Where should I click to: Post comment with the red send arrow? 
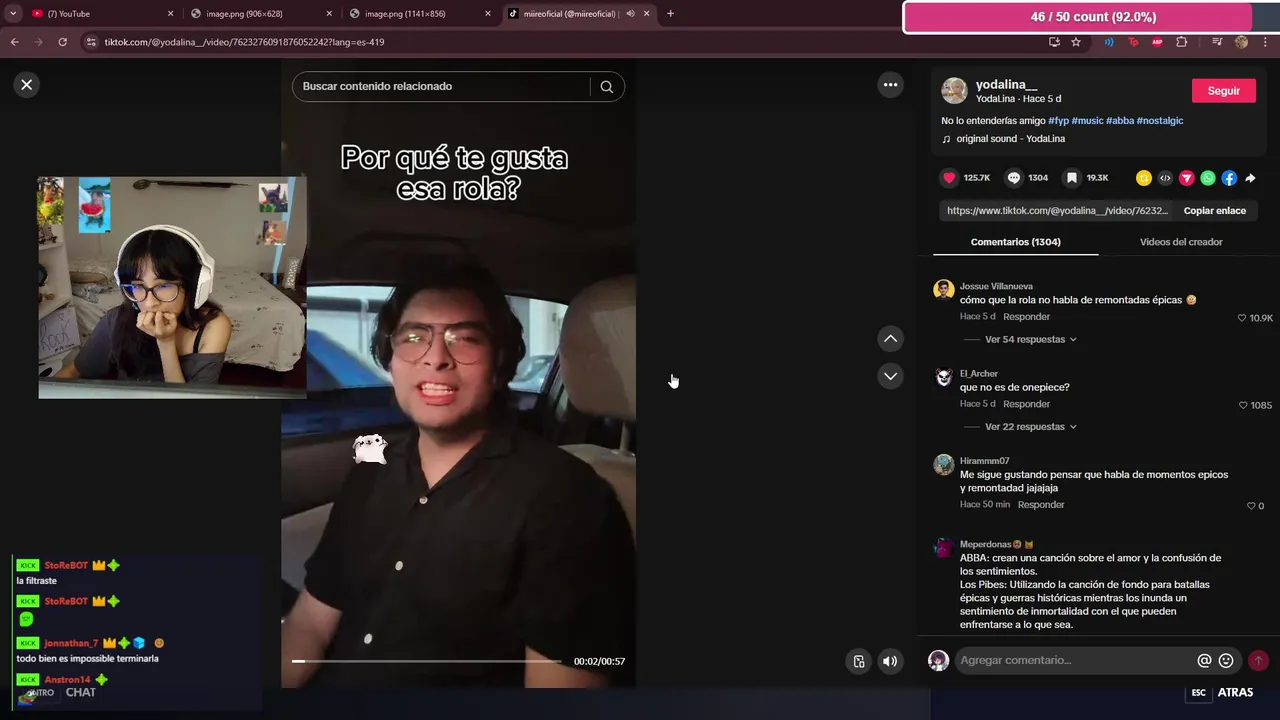[1258, 660]
